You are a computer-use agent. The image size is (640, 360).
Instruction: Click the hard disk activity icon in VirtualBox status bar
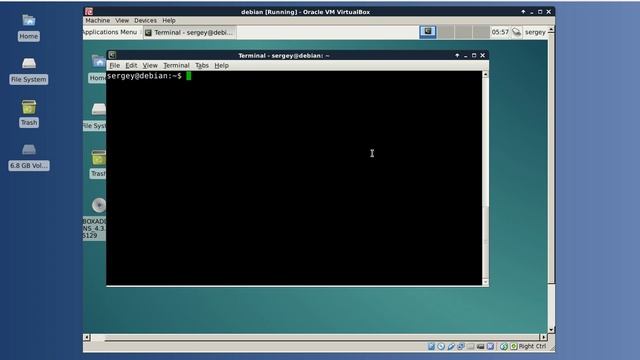tap(431, 347)
